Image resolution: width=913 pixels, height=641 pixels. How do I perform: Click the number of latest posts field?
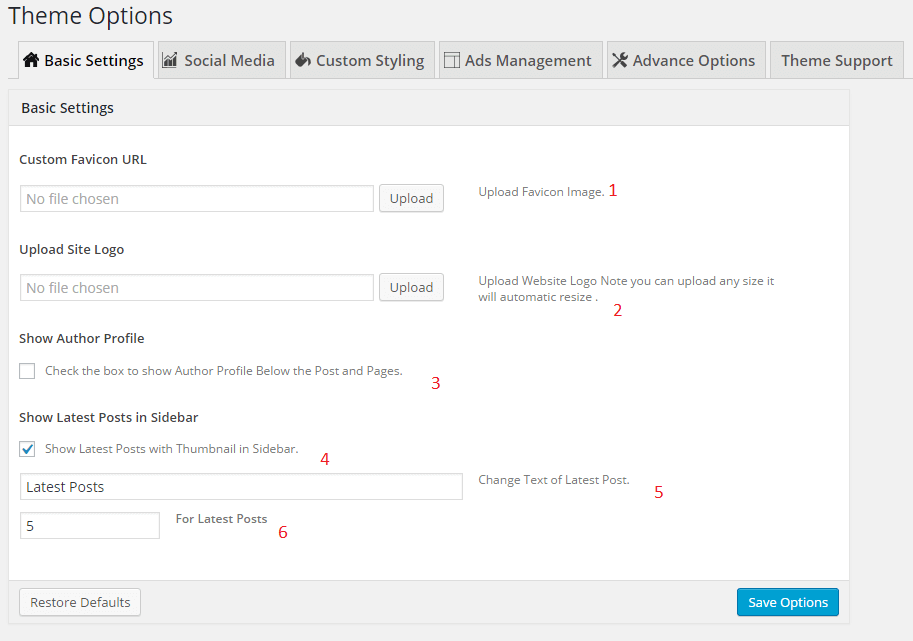(x=90, y=525)
